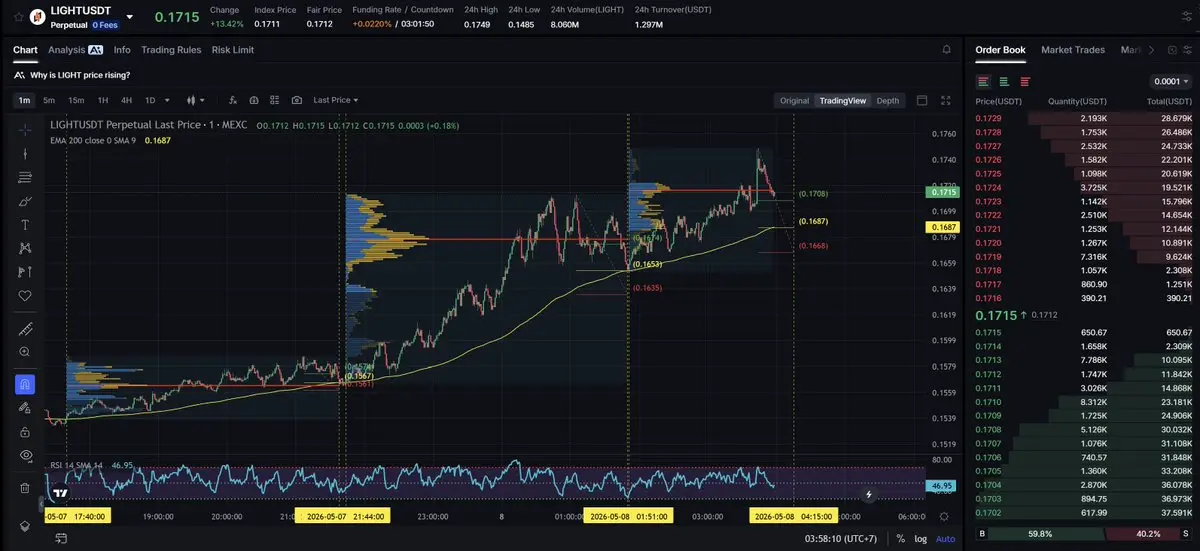Click 'Why is LIGHT price rising?' link
This screenshot has height=551, width=1200.
80,75
